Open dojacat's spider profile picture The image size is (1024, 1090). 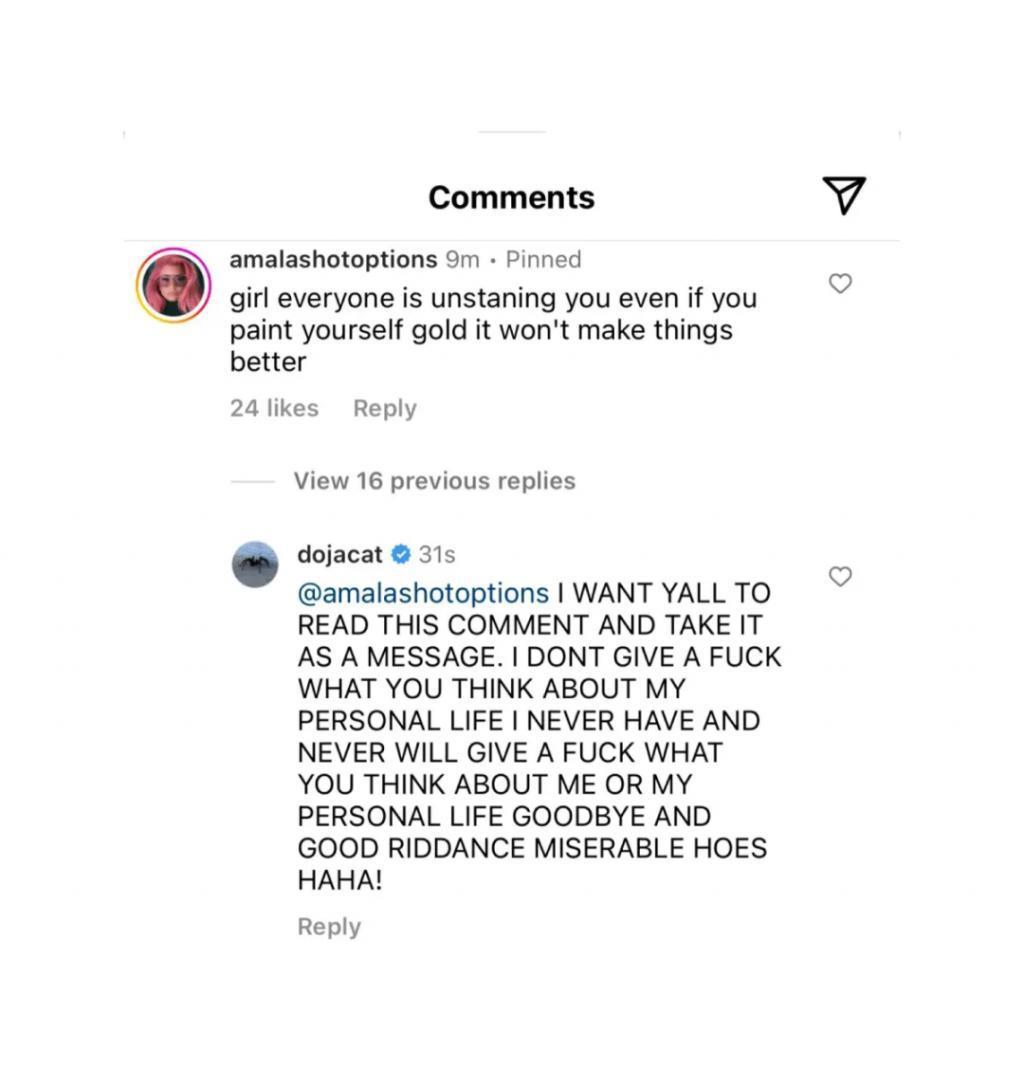click(x=255, y=564)
